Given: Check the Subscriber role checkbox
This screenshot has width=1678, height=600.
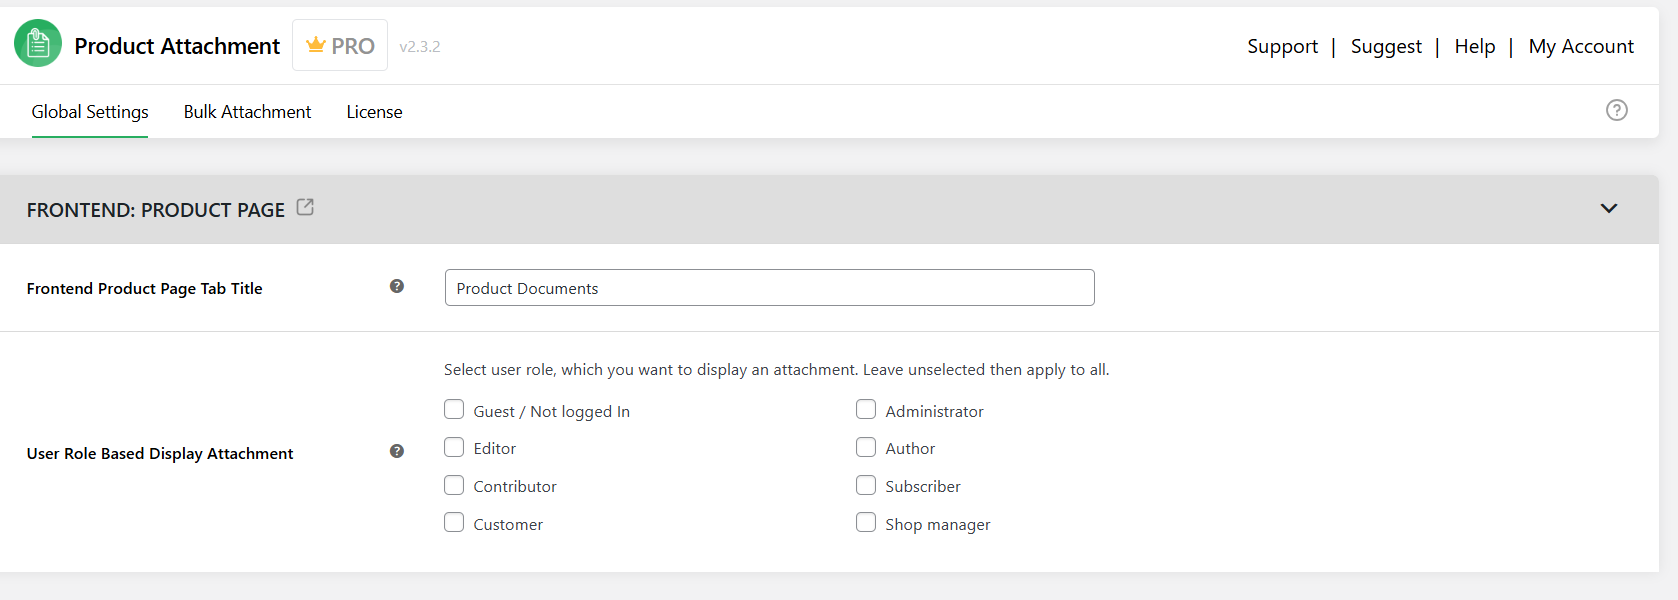Looking at the screenshot, I should (866, 485).
